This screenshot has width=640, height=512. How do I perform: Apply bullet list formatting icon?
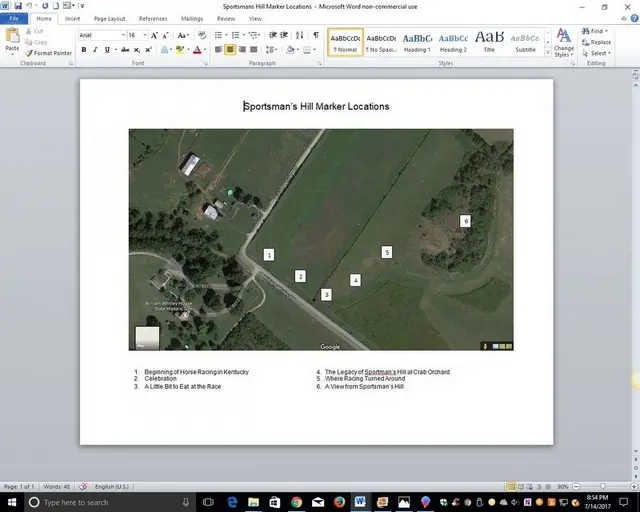(x=219, y=35)
